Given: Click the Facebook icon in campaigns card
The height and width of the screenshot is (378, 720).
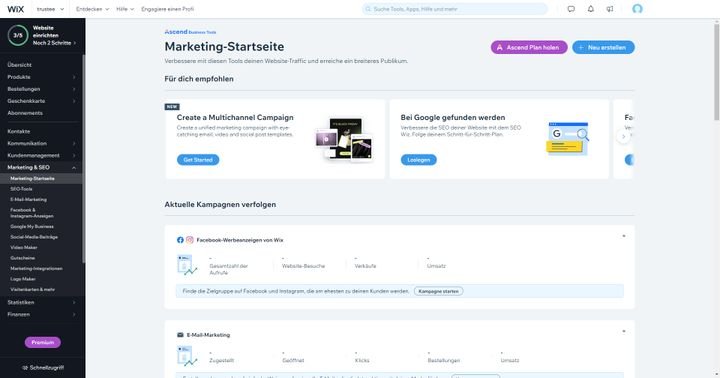Looking at the screenshot, I should click(180, 240).
